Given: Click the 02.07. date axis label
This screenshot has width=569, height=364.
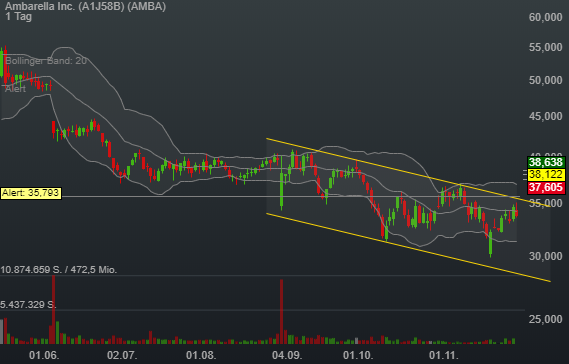Looking at the screenshot, I should point(122,355).
